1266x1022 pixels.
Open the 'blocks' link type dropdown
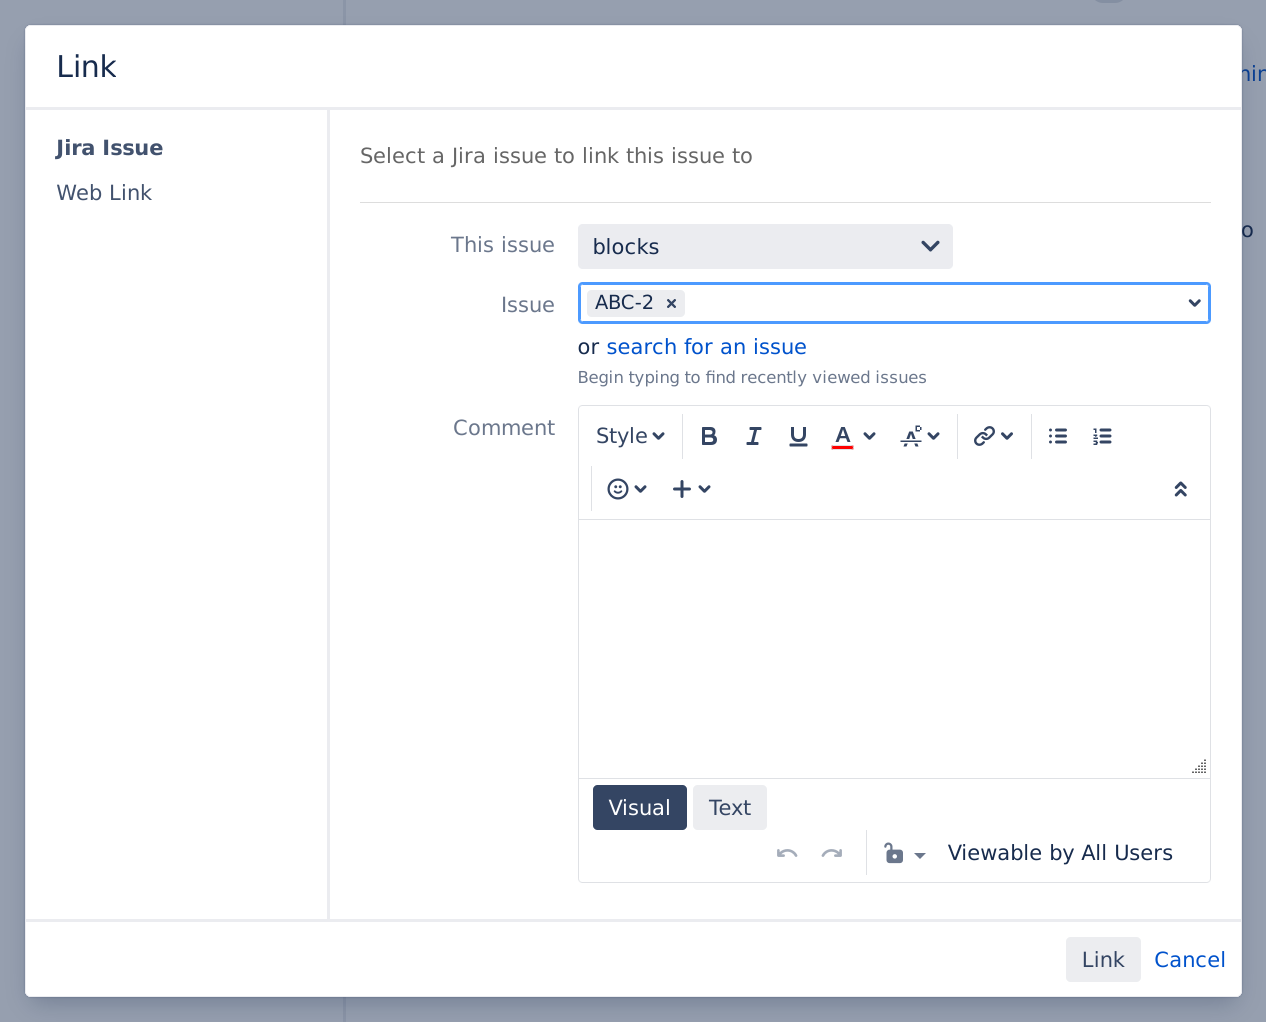(765, 247)
